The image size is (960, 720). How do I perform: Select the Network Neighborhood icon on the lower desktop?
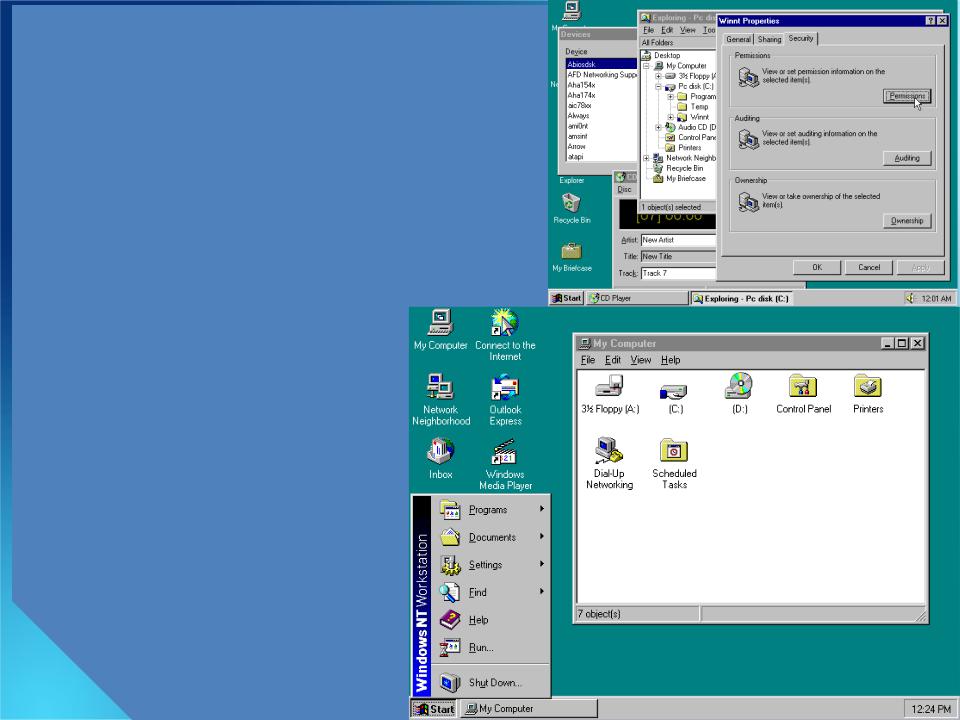(x=441, y=400)
